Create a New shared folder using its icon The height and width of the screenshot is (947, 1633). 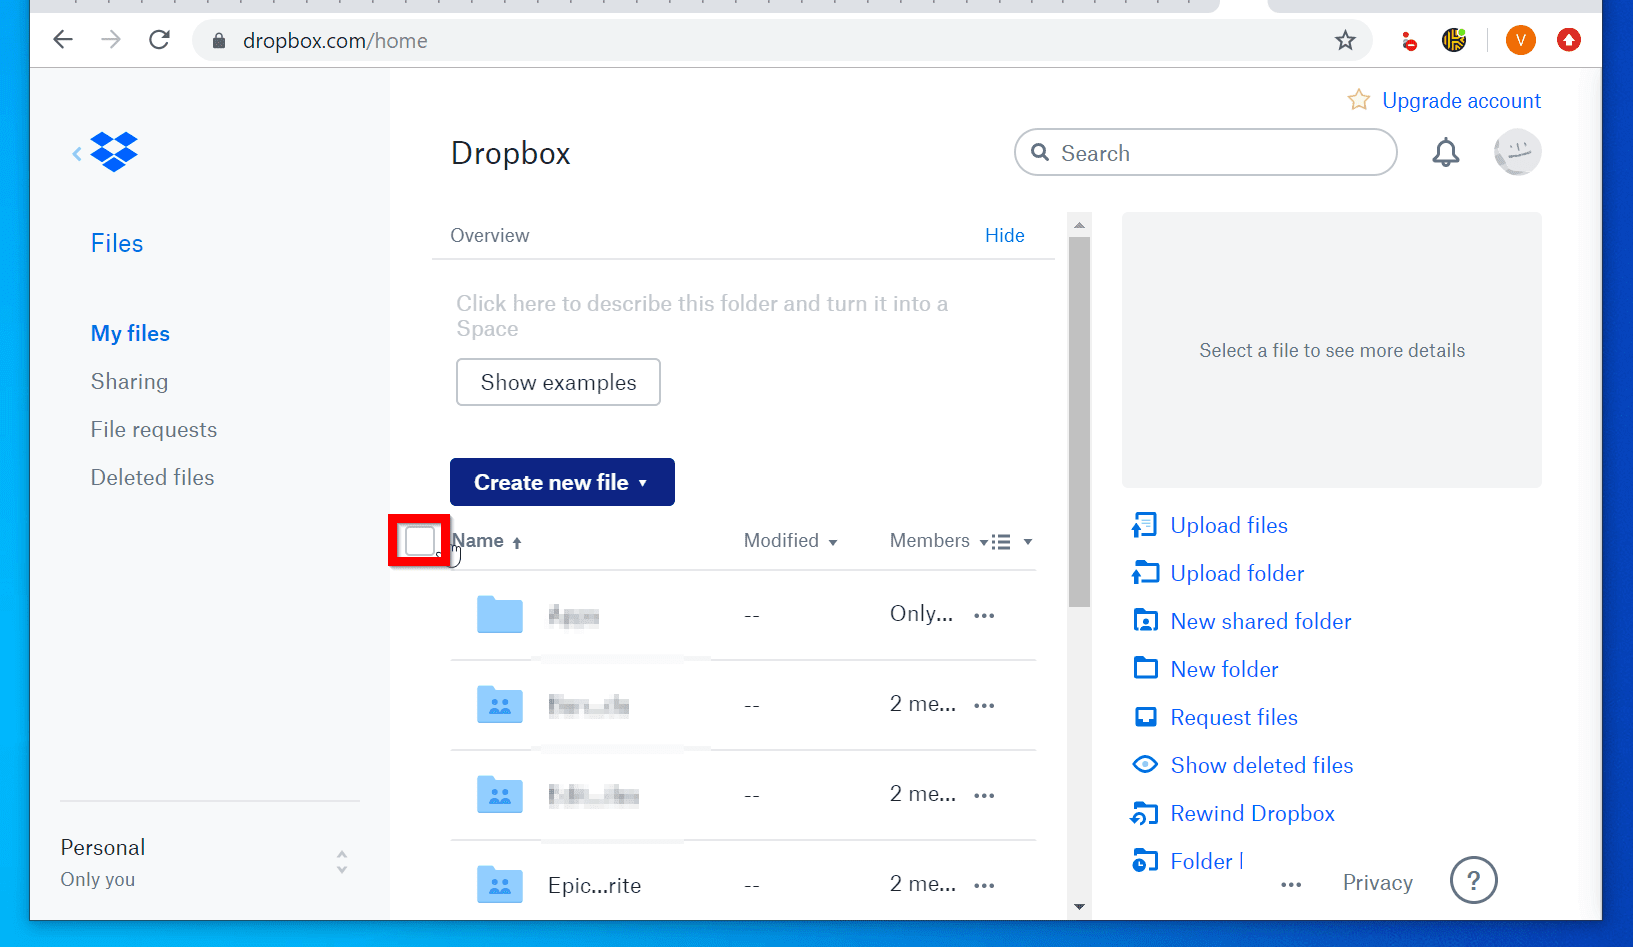(x=1145, y=620)
